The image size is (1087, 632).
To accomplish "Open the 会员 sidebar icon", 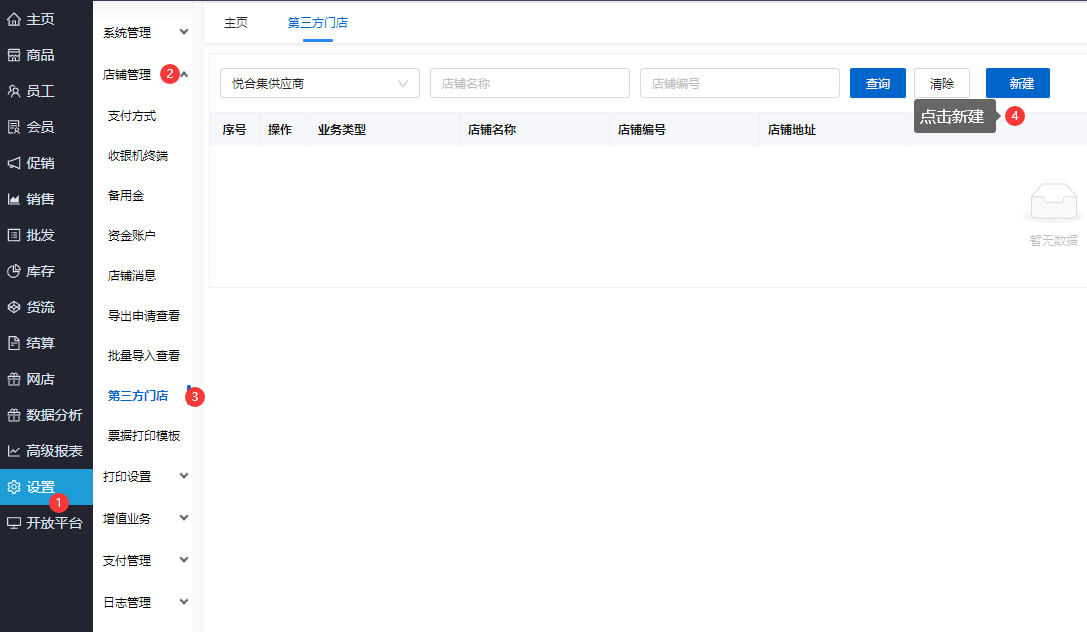I will [x=14, y=128].
